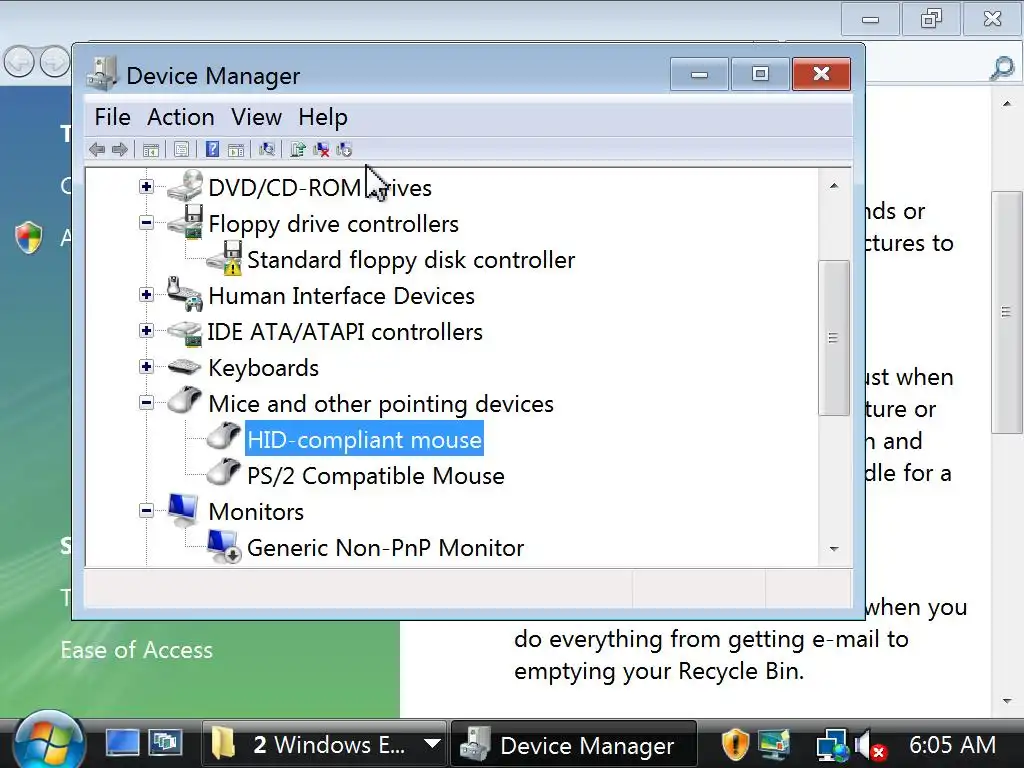The image size is (1024, 768).
Task: Open the View menu
Action: 256,117
